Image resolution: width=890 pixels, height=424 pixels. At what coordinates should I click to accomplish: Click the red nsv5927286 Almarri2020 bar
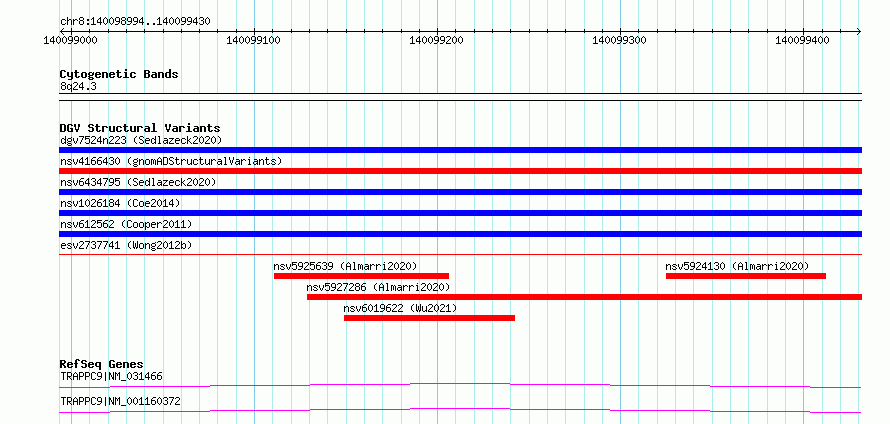(585, 297)
